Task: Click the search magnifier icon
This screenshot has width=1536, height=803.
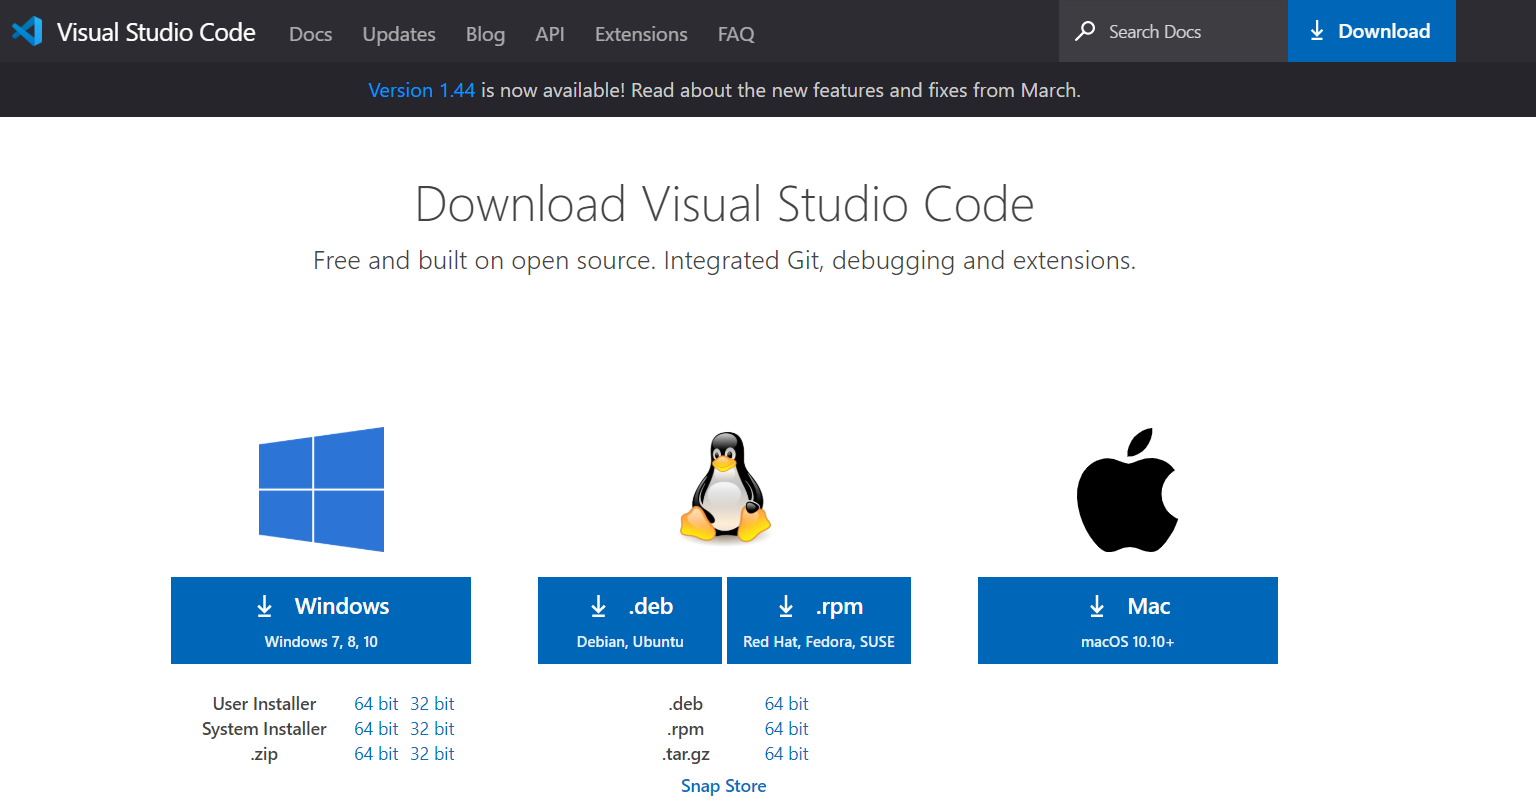Action: click(x=1085, y=31)
